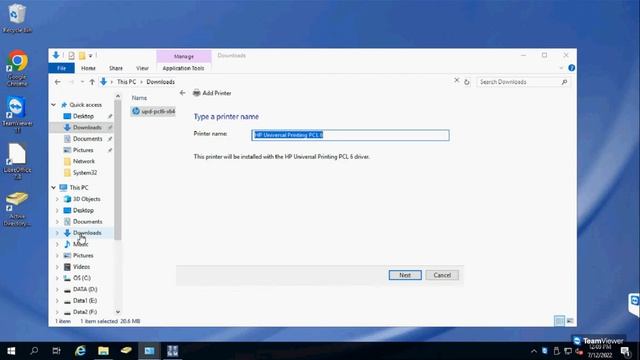Viewport: 640px width, 360px height.
Task: Open the Recycle Bin desktop icon
Action: pos(17,18)
